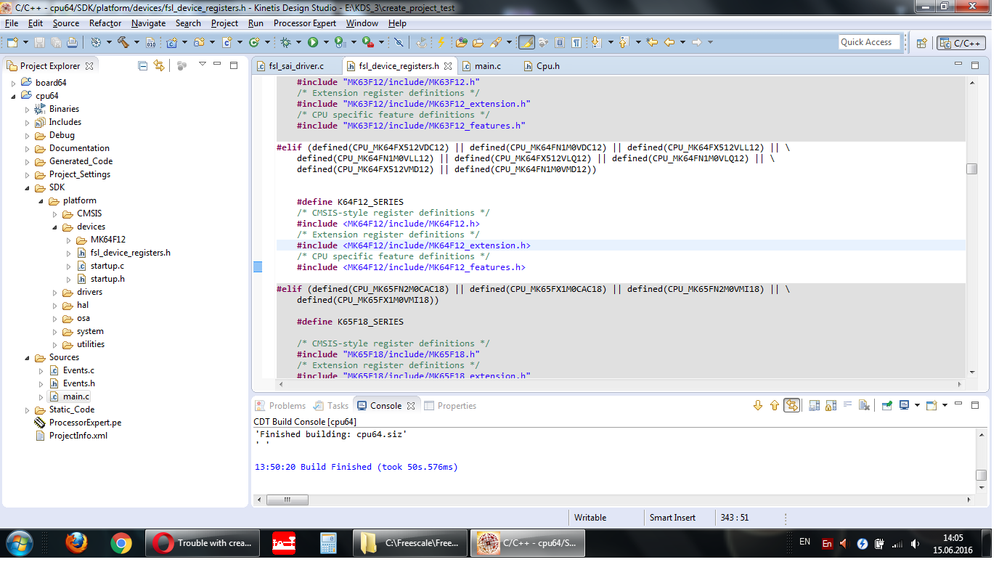Click the Pin Console icon

[887, 405]
